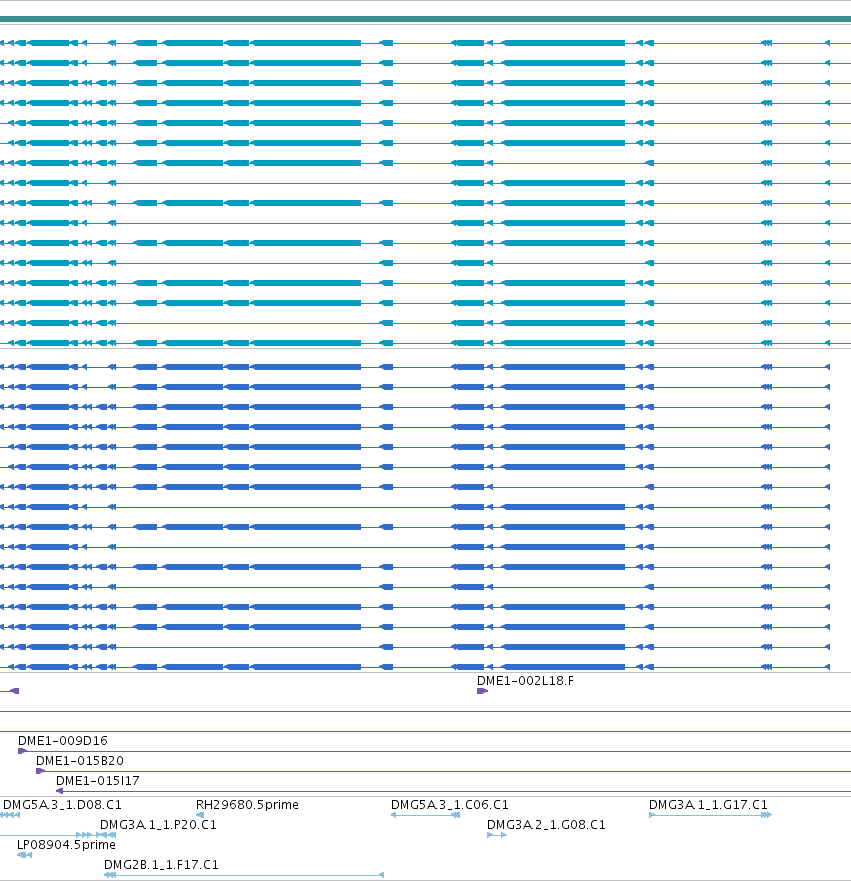
Task: Select the DME1-009D16 clone label
Action: pyautogui.click(x=62, y=741)
